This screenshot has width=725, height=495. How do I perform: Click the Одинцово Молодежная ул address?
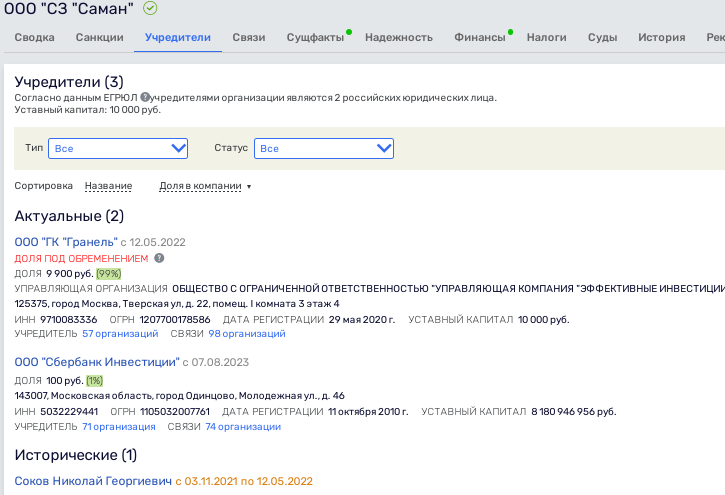pos(179,396)
